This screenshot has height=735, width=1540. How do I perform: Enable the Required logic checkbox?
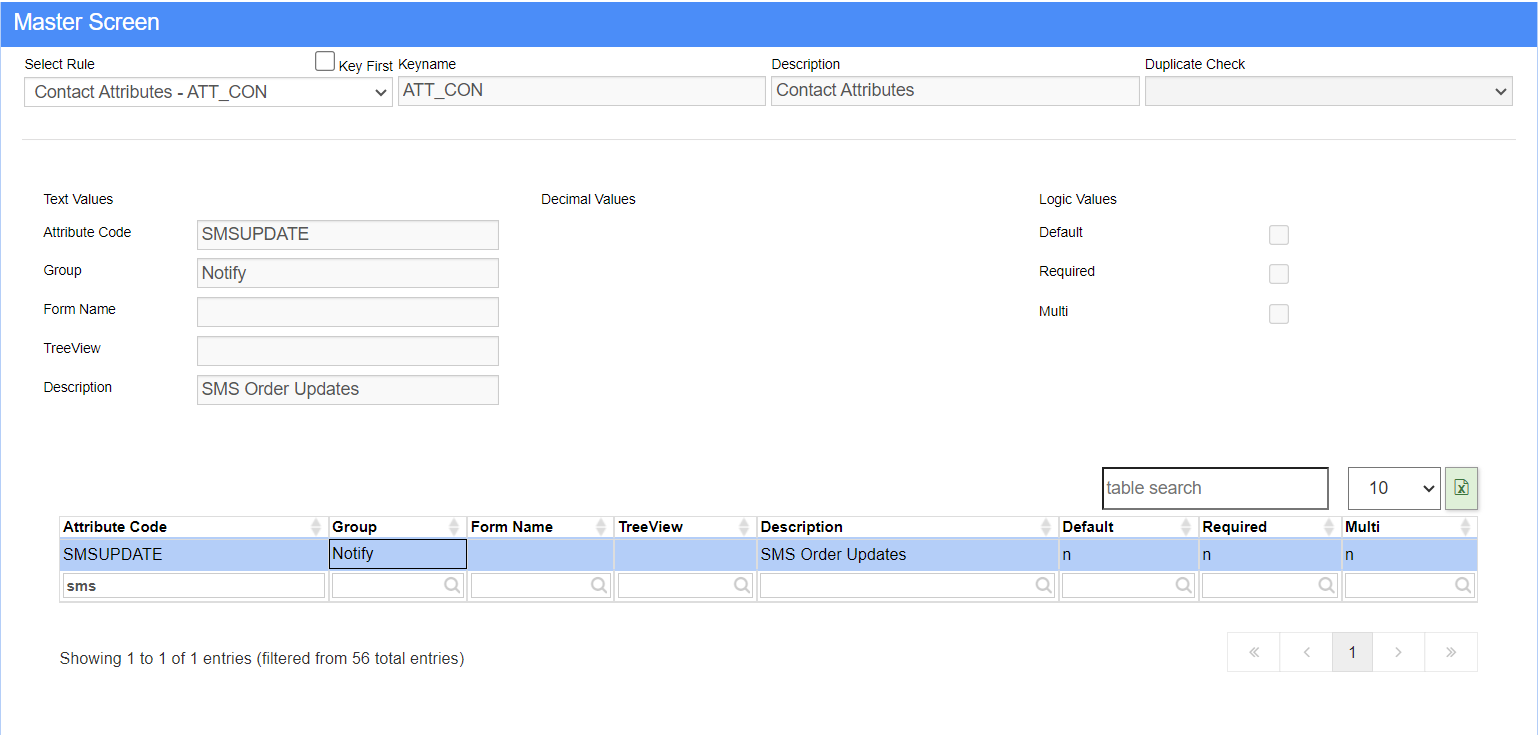(1278, 274)
